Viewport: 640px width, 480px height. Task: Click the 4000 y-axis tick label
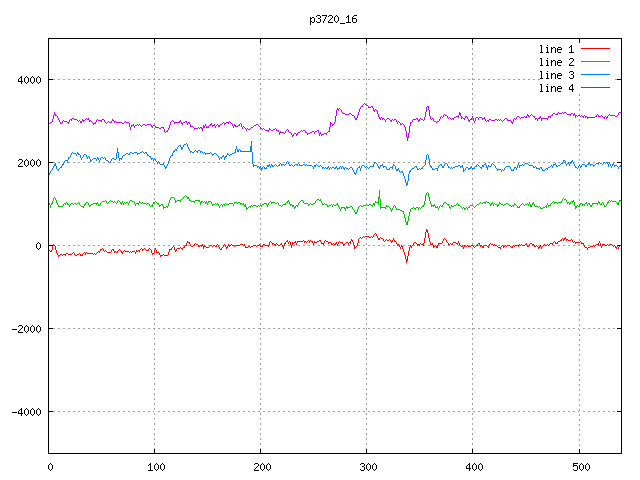(x=27, y=80)
